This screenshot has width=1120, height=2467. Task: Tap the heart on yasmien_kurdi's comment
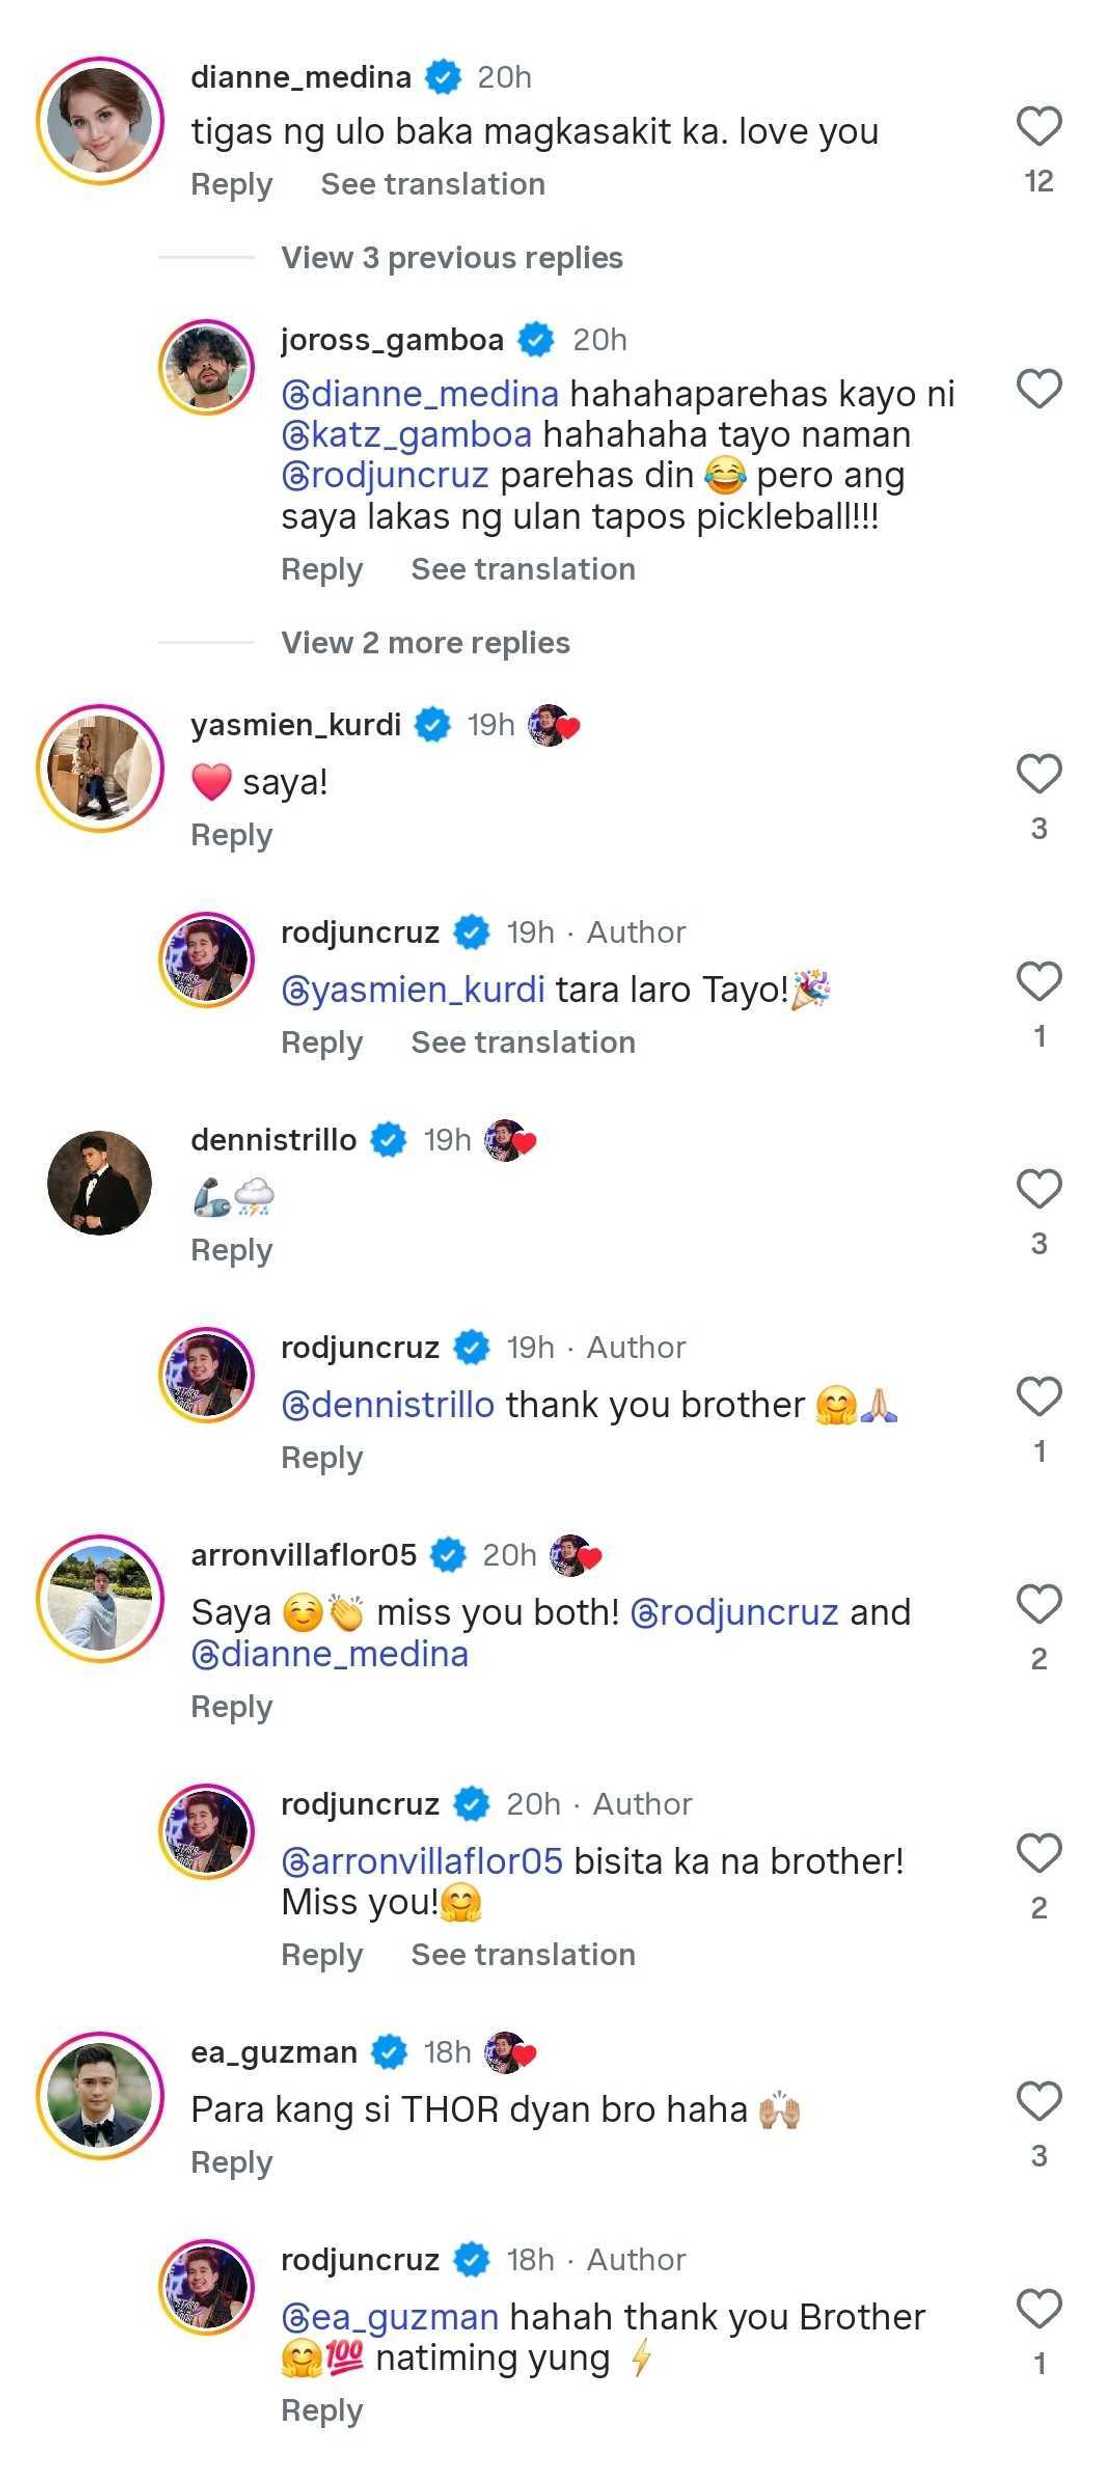[1039, 773]
